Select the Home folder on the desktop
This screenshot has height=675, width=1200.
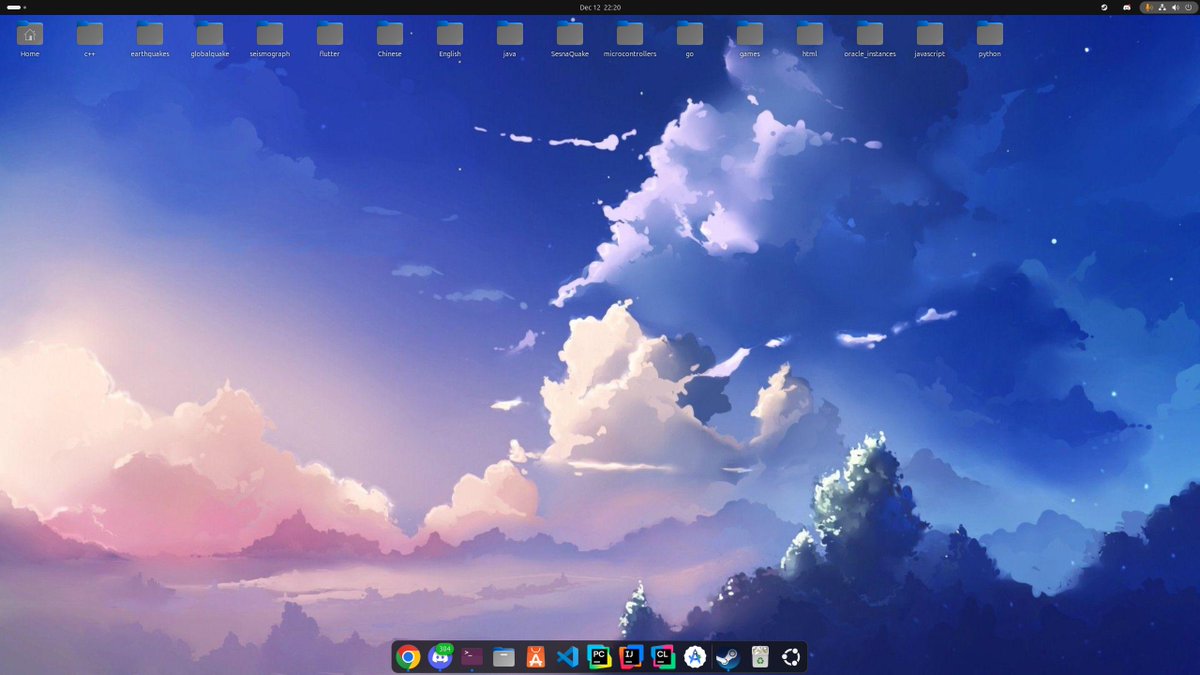click(30, 38)
